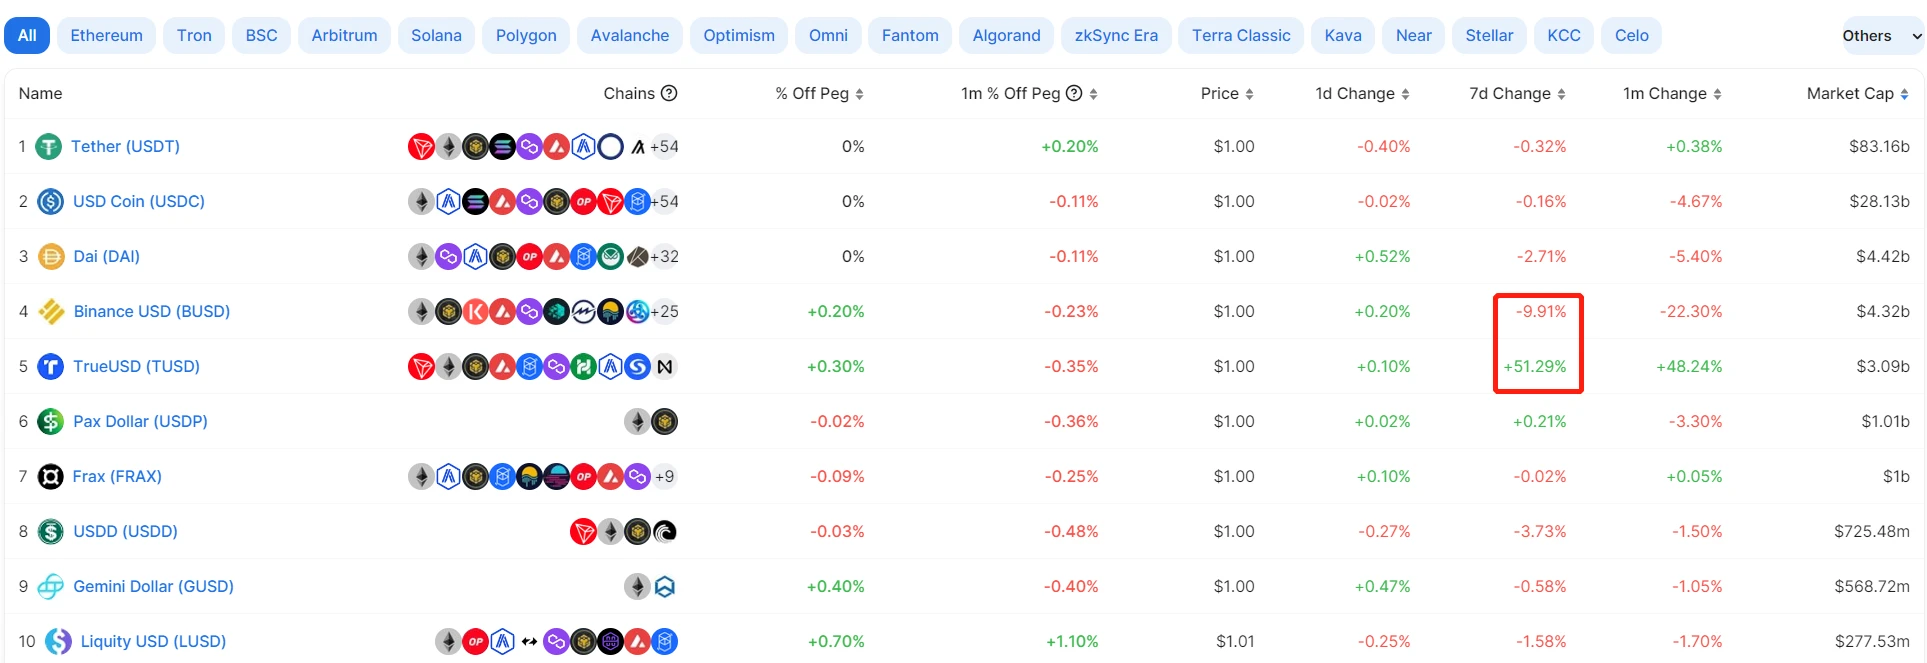Click the TrueUSD logo icon

(x=50, y=367)
